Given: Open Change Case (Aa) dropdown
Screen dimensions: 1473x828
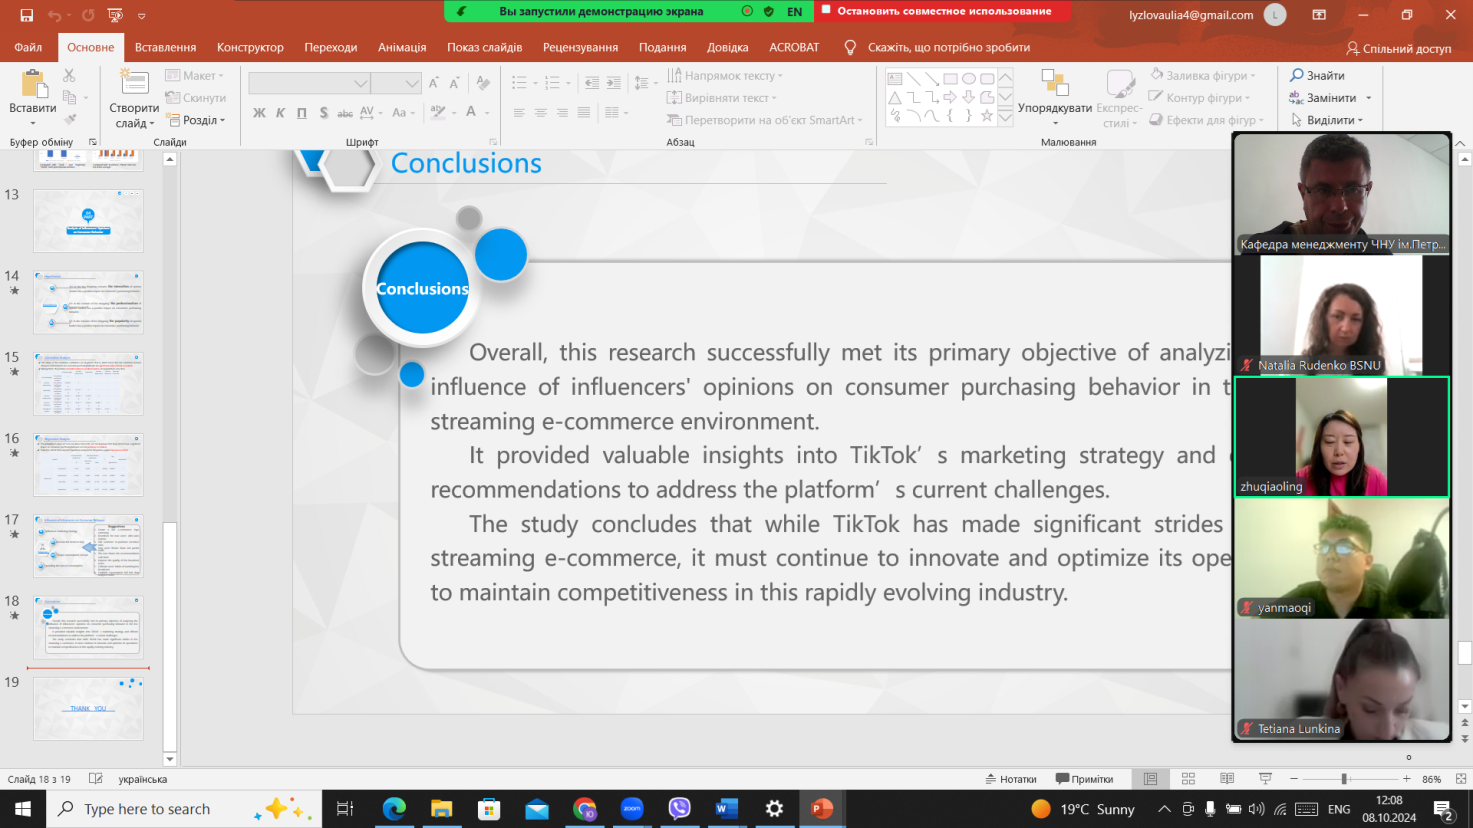Looking at the screenshot, I should [403, 113].
